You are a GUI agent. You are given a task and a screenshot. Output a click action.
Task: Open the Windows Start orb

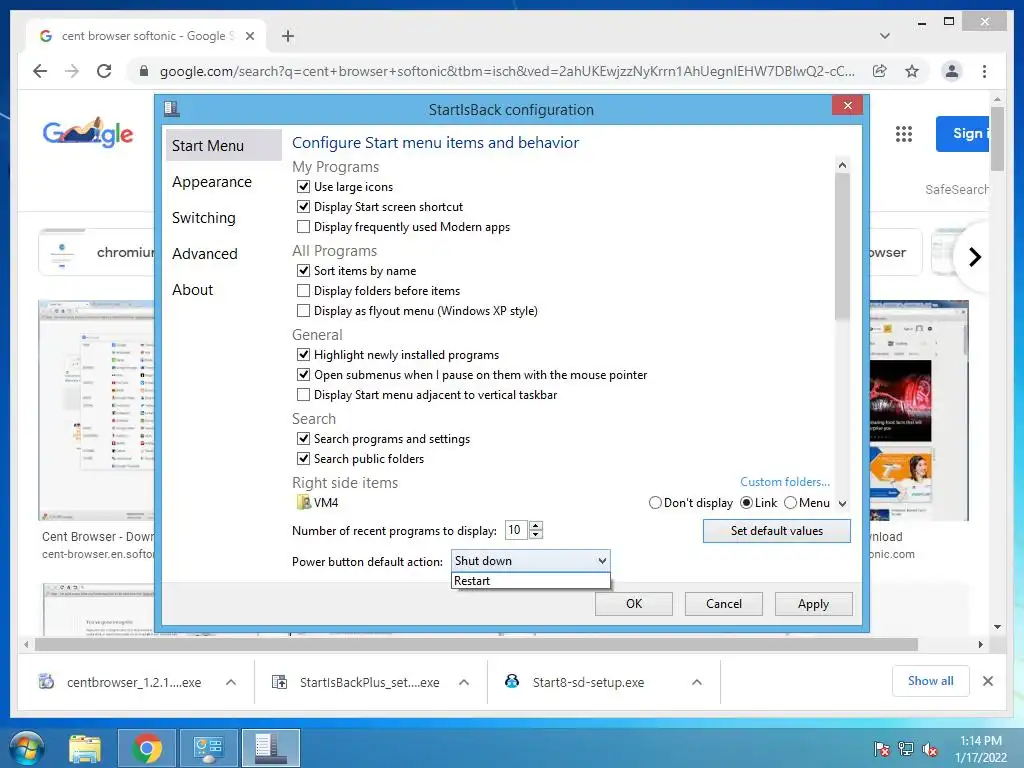coord(27,748)
